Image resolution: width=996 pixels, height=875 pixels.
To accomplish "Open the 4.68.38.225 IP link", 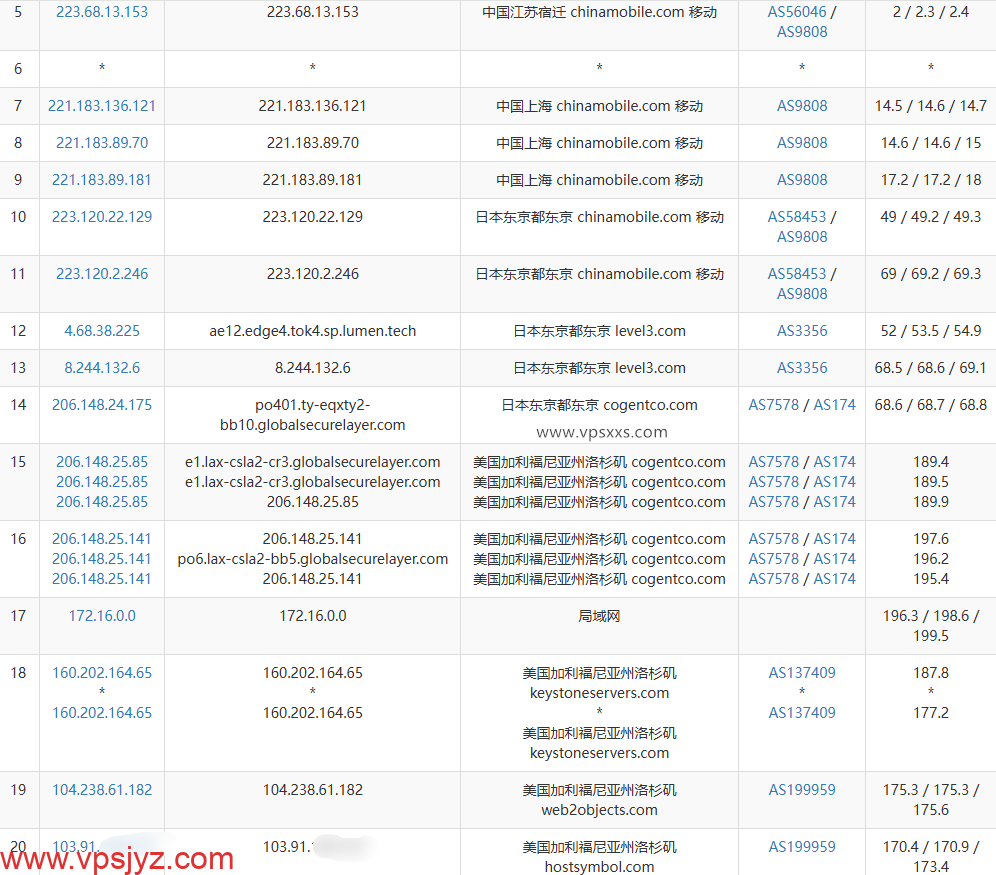I will (102, 331).
